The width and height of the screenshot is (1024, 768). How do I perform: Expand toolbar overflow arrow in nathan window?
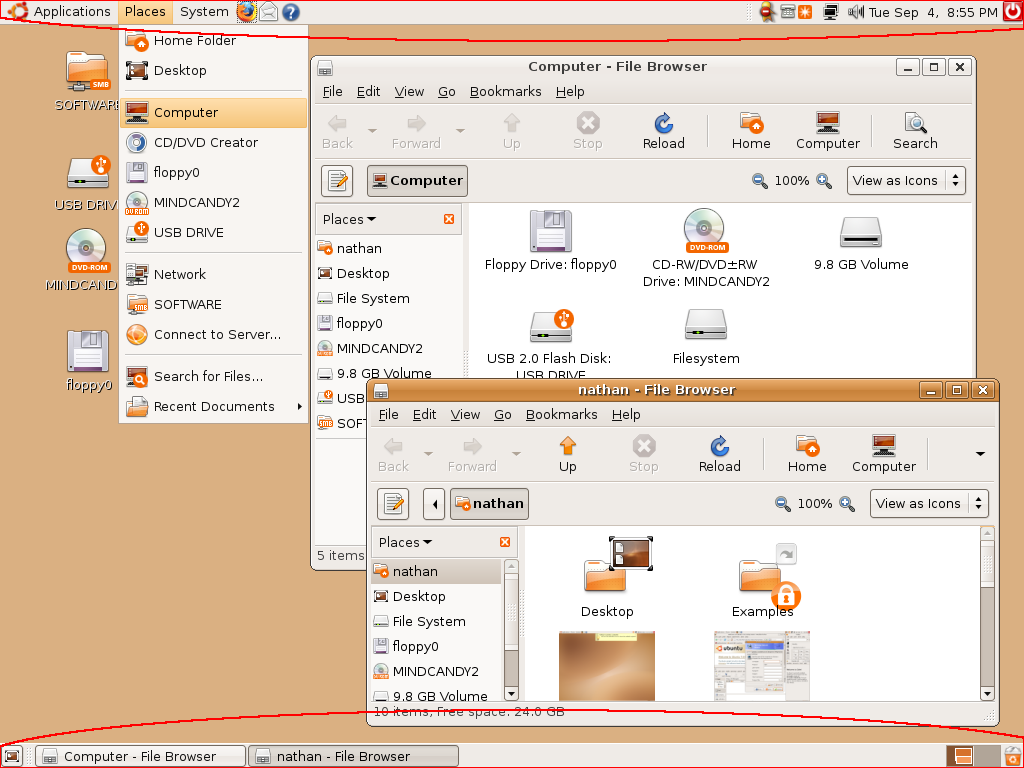point(980,454)
